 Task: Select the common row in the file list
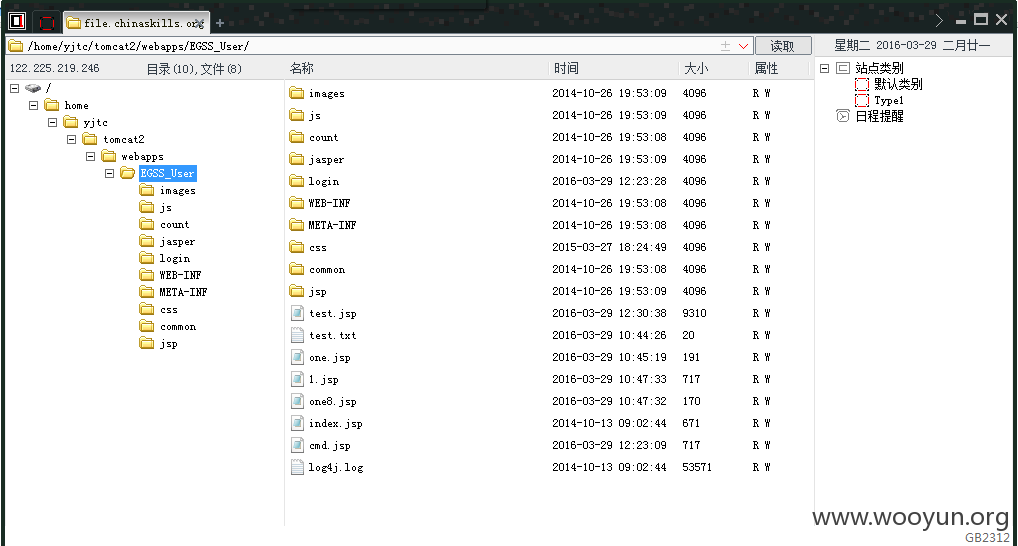549,269
